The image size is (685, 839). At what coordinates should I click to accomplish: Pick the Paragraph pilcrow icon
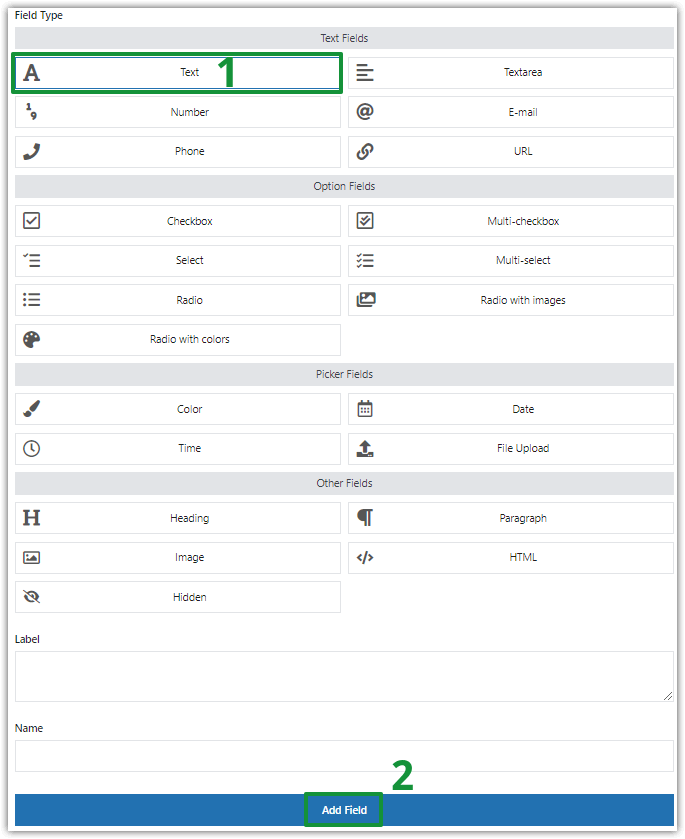(x=365, y=518)
